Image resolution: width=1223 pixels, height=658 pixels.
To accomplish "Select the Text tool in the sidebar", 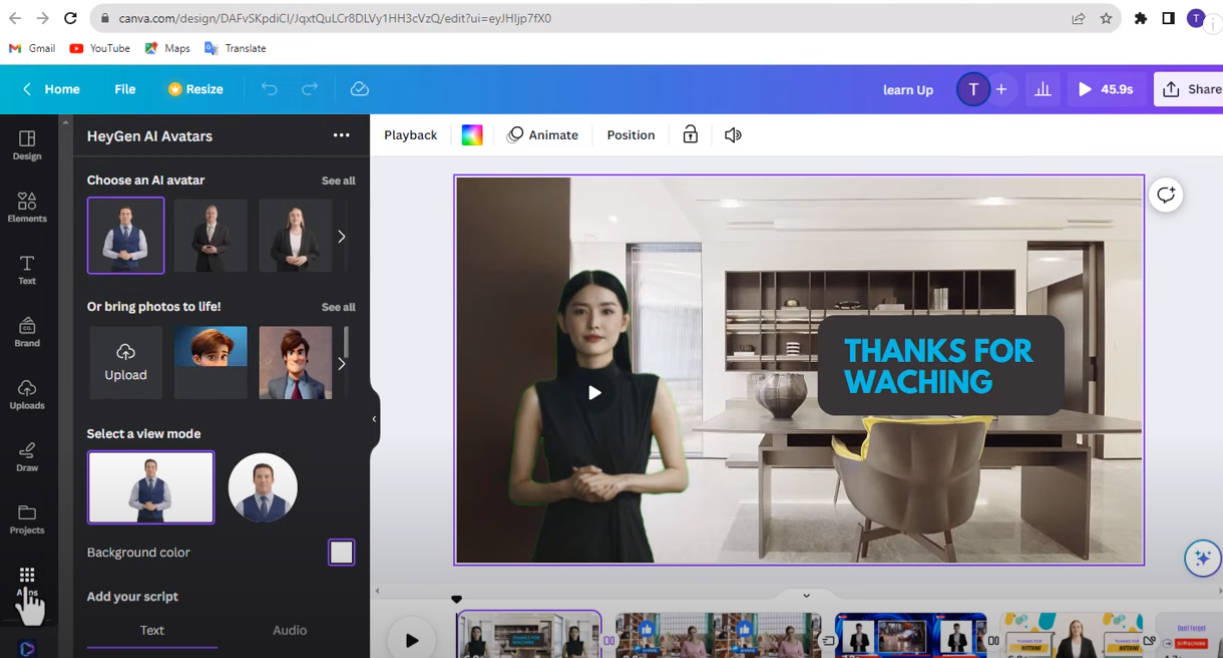I will point(27,270).
